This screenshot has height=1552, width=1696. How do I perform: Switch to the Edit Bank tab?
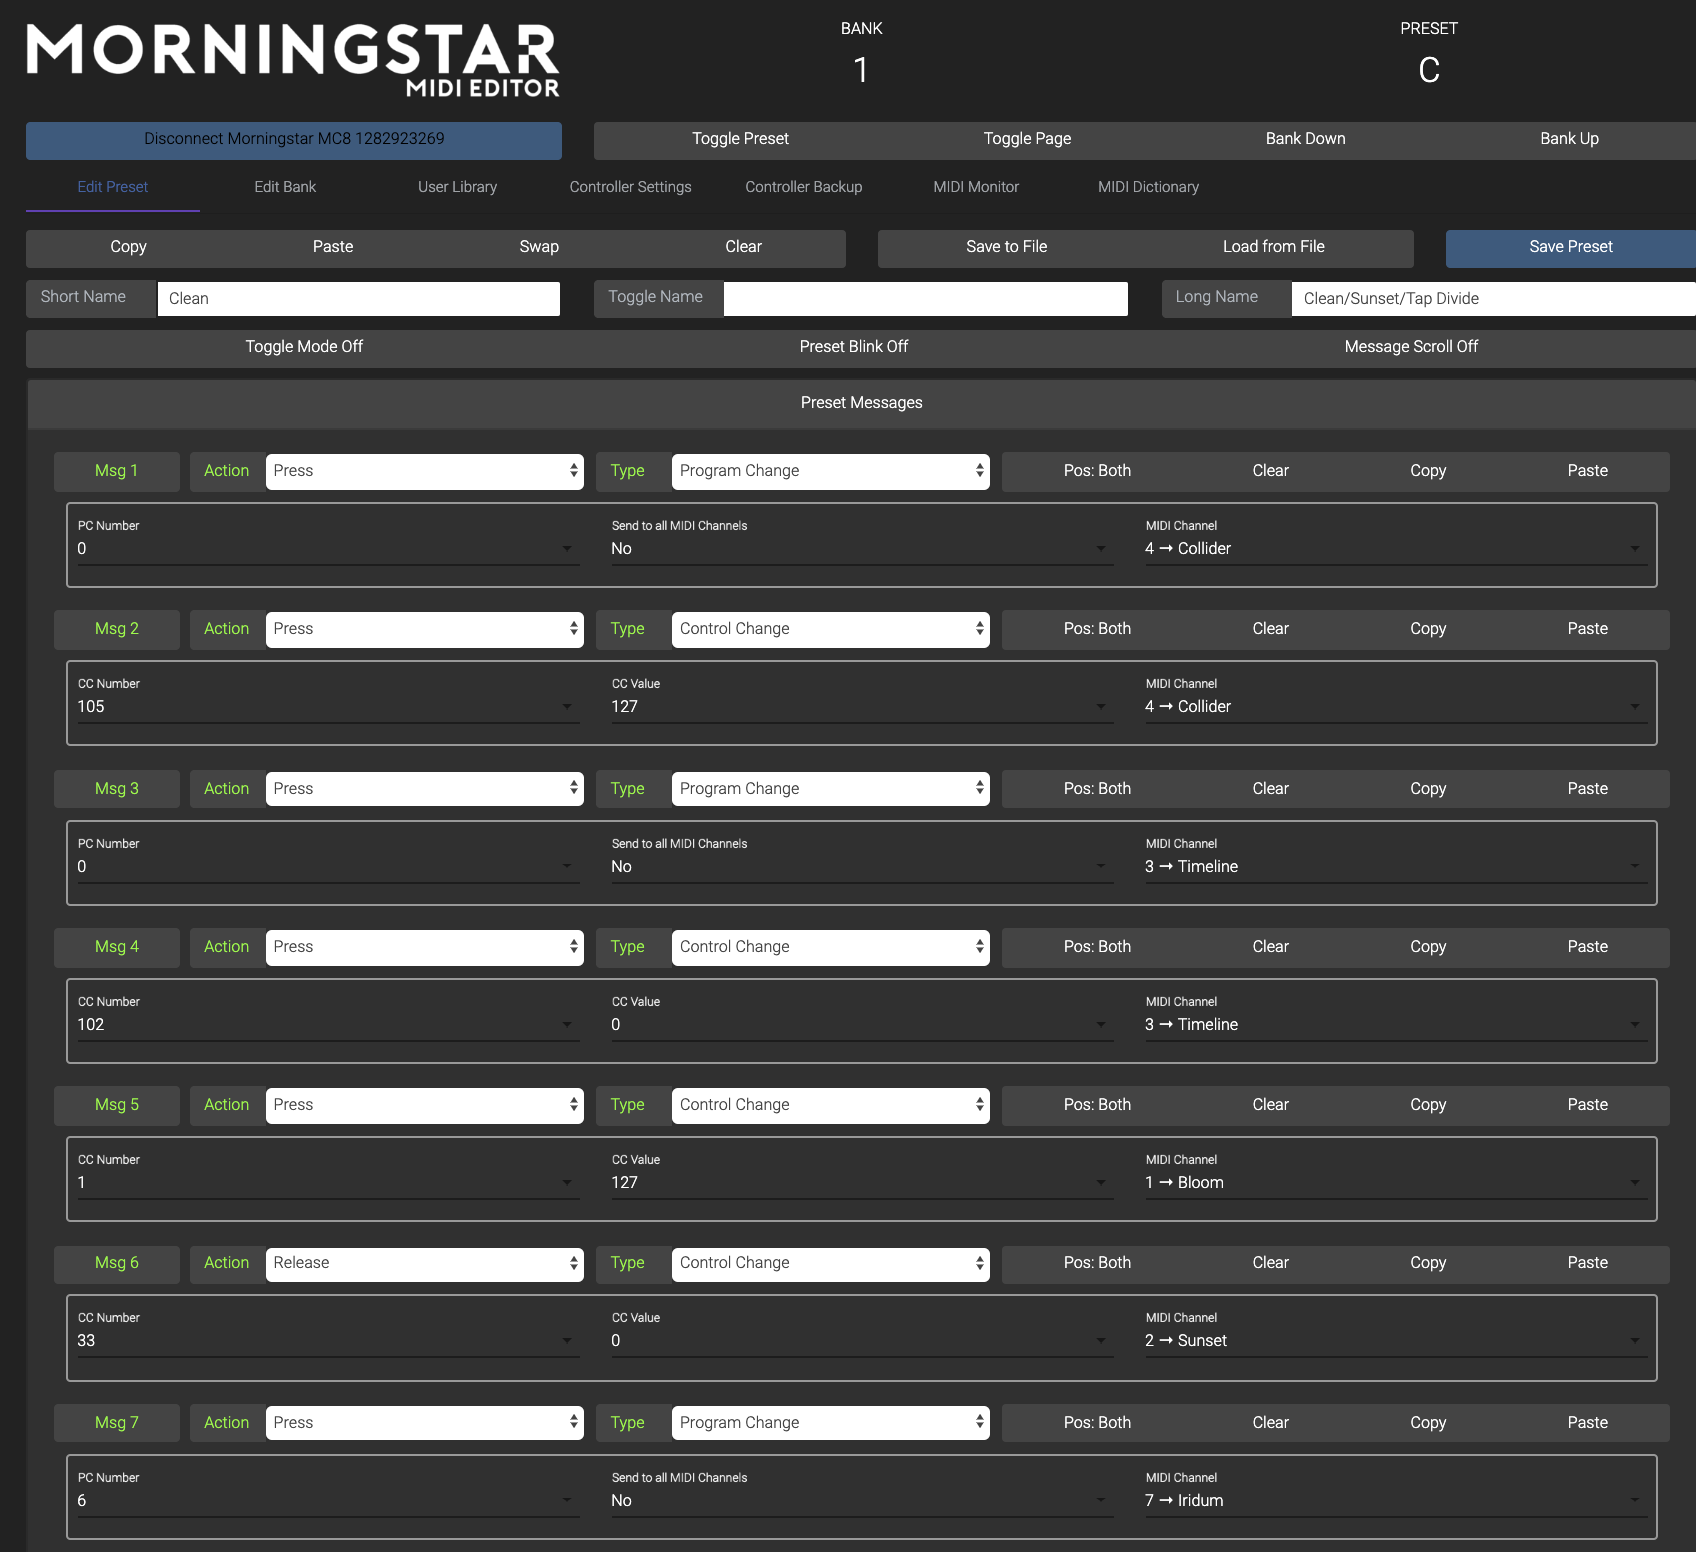click(285, 187)
